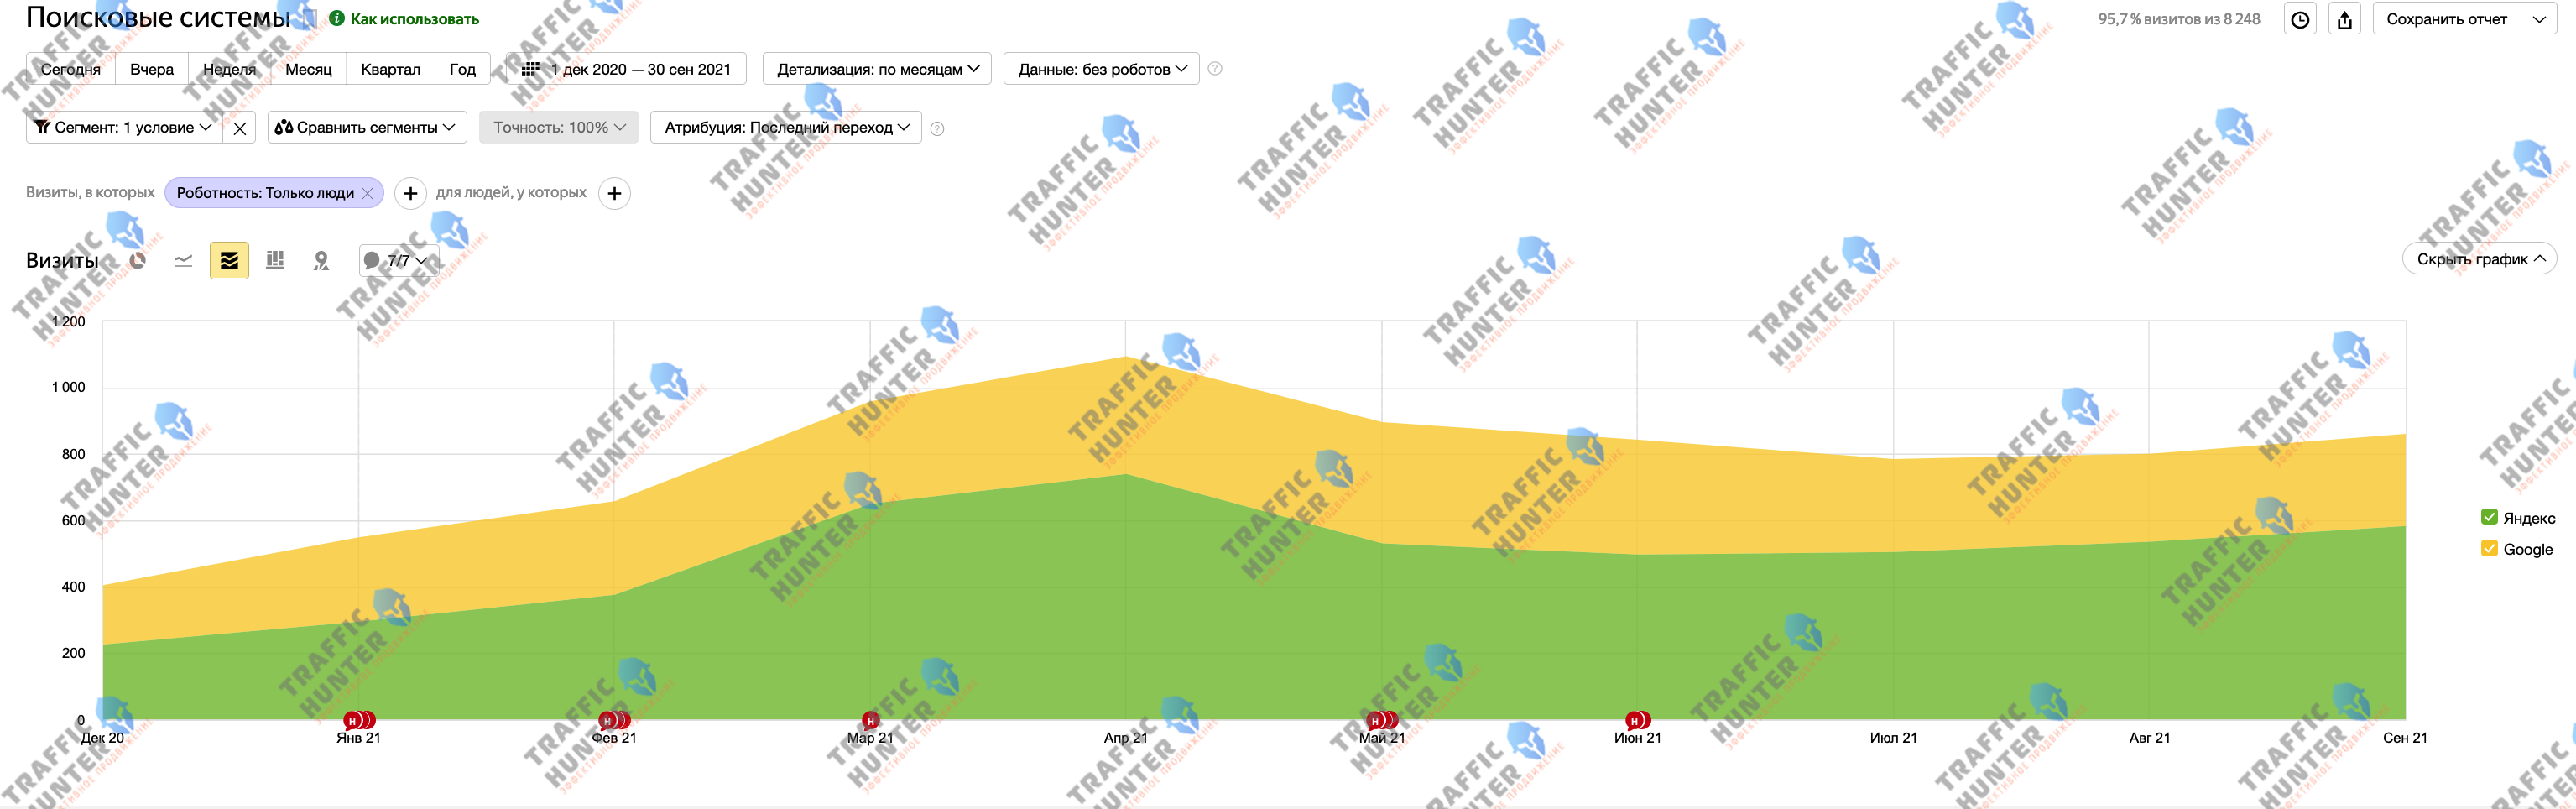Click the annotation marker at Янв 21
This screenshot has width=2576, height=809.
(x=358, y=720)
